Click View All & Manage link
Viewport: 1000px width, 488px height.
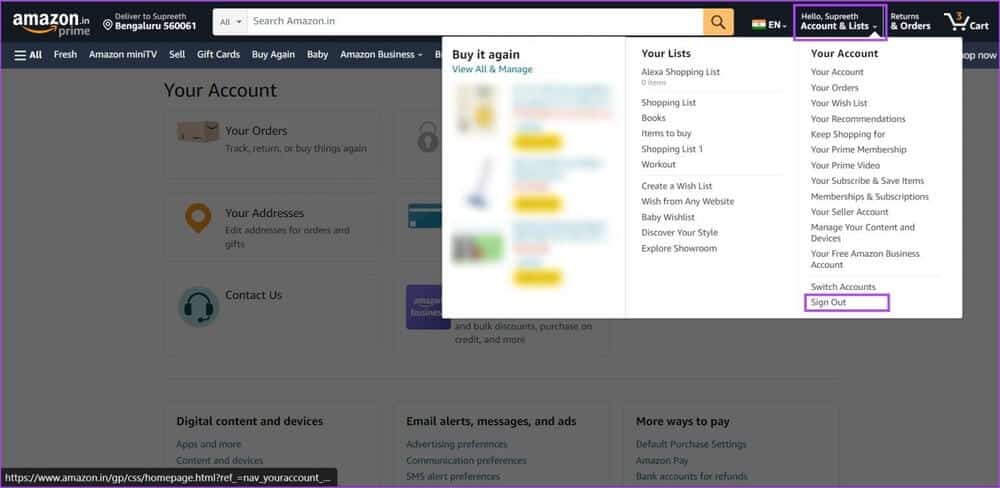pos(492,70)
